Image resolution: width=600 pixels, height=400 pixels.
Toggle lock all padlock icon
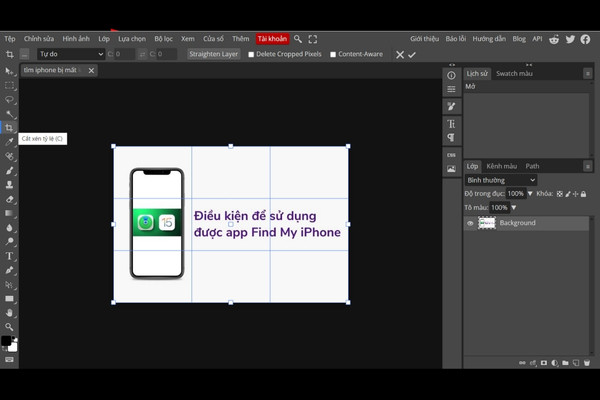tap(584, 194)
